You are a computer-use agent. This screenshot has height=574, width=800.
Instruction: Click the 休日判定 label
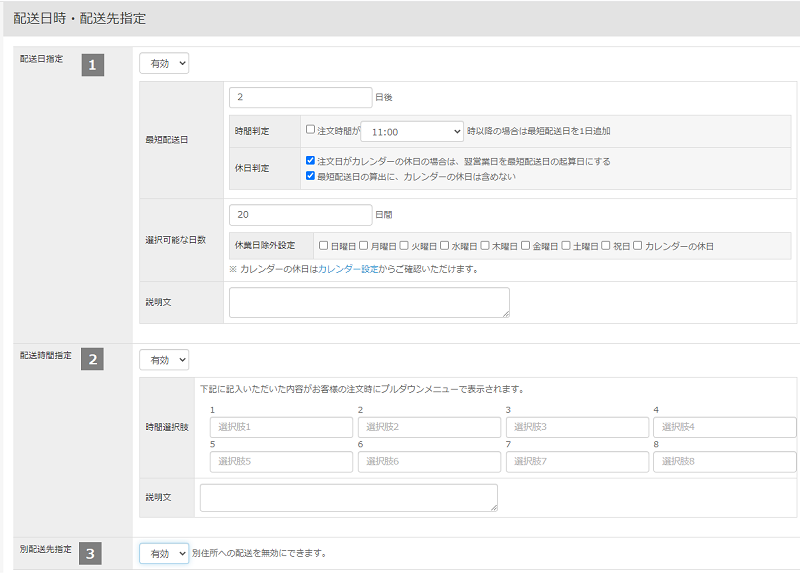252,168
